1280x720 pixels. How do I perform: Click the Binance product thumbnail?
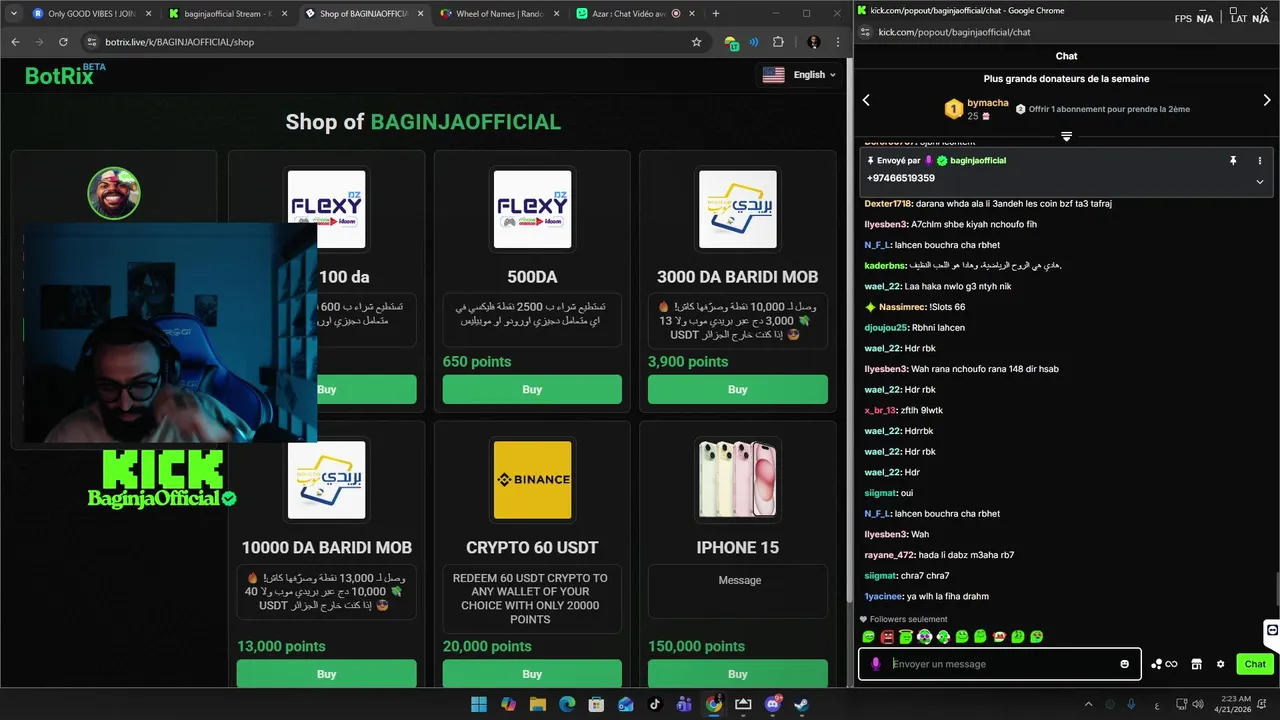[x=532, y=480]
